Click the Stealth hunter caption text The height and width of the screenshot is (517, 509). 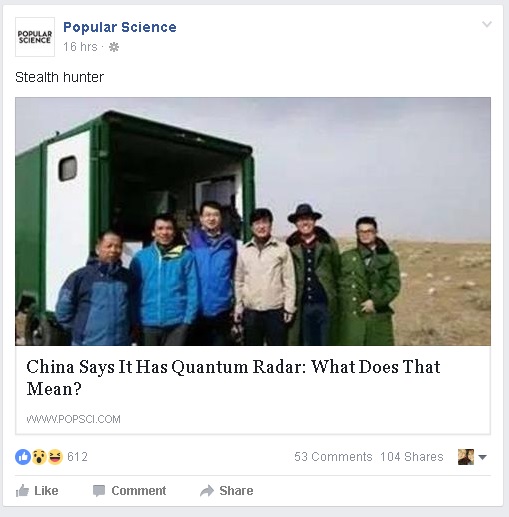[60, 77]
